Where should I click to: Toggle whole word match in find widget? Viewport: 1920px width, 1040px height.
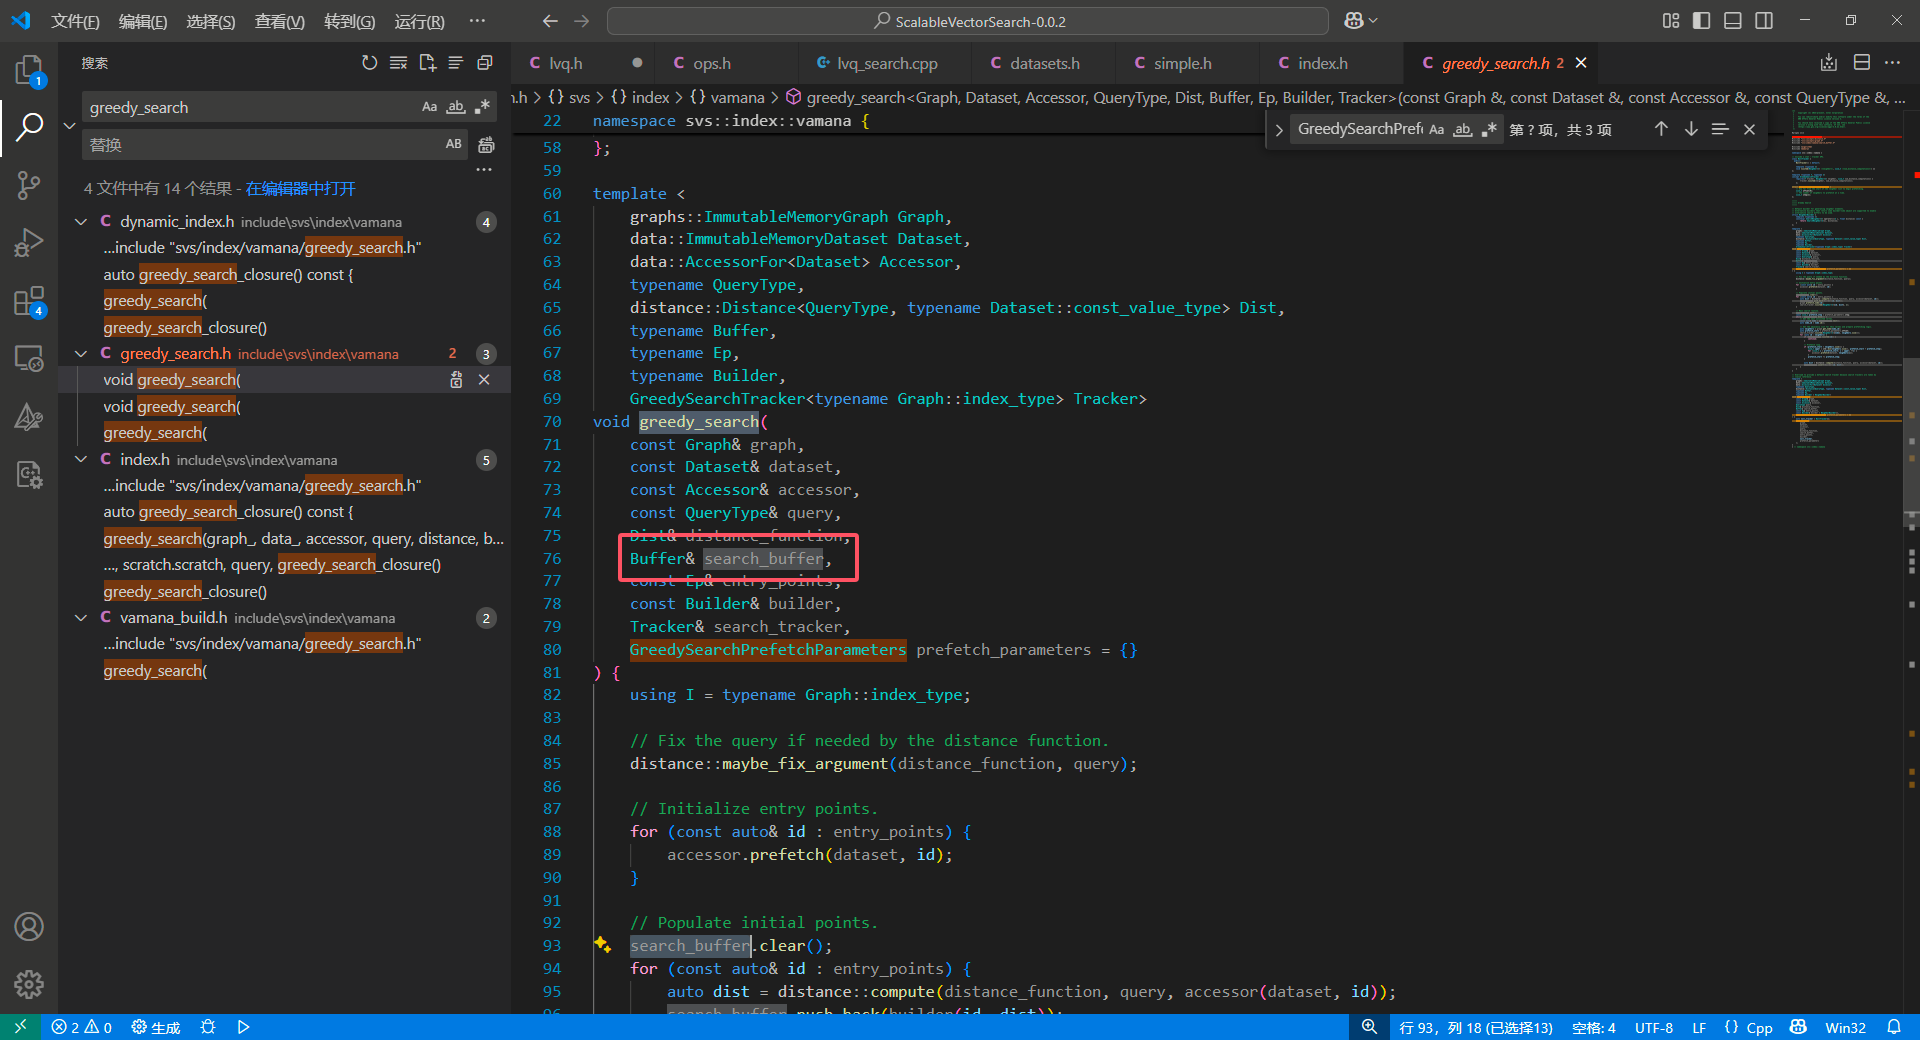tap(1462, 129)
